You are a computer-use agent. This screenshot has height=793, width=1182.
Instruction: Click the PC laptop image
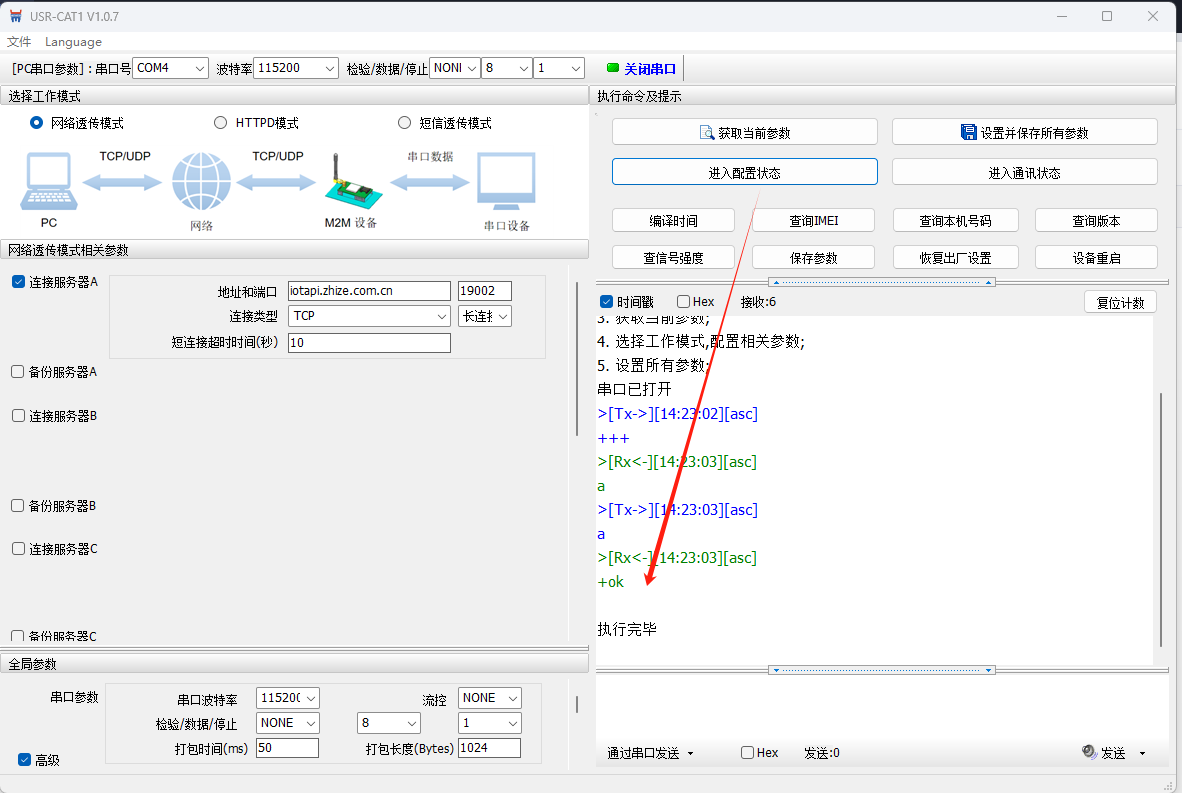(x=48, y=181)
